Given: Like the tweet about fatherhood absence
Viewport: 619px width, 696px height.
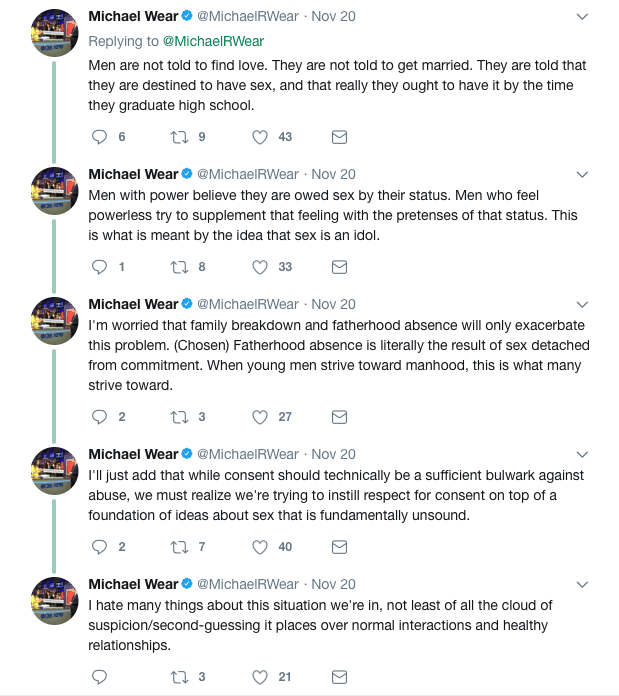Looking at the screenshot, I should 261,417.
